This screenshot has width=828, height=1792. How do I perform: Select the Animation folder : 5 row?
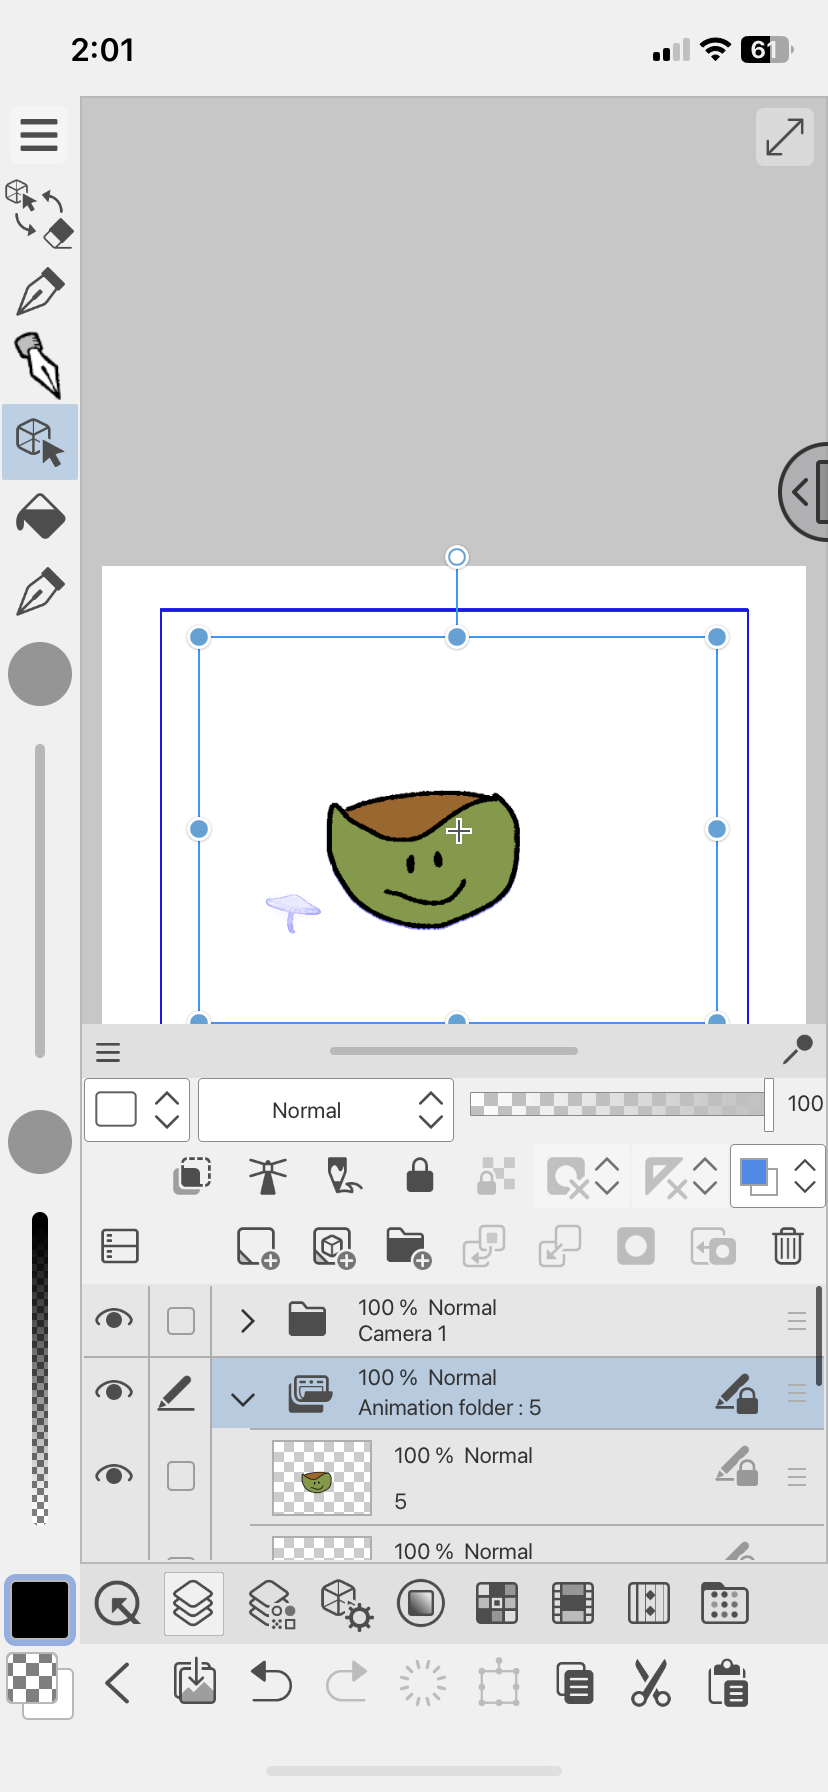517,1393
